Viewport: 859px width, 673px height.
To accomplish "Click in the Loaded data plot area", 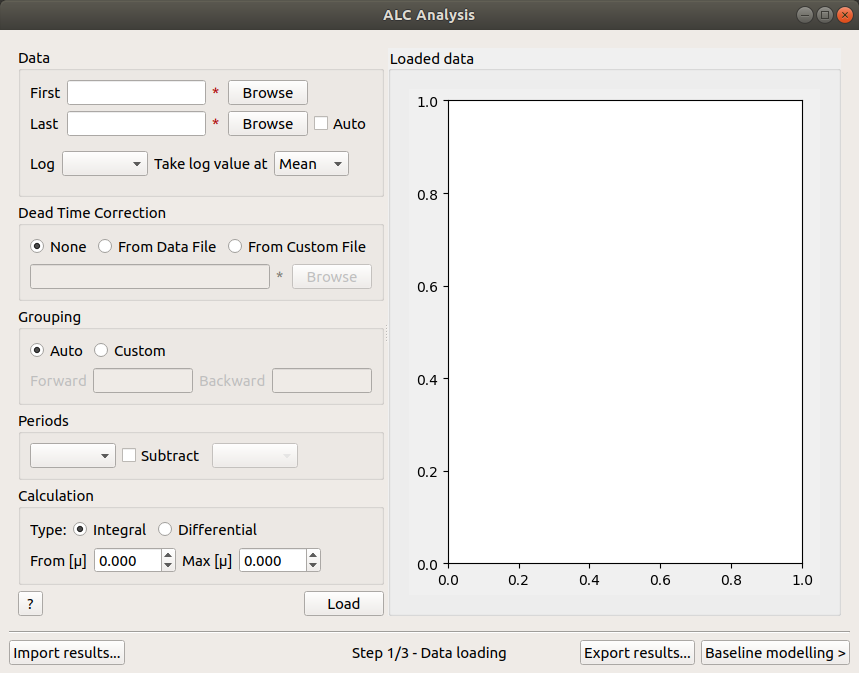I will (x=625, y=332).
